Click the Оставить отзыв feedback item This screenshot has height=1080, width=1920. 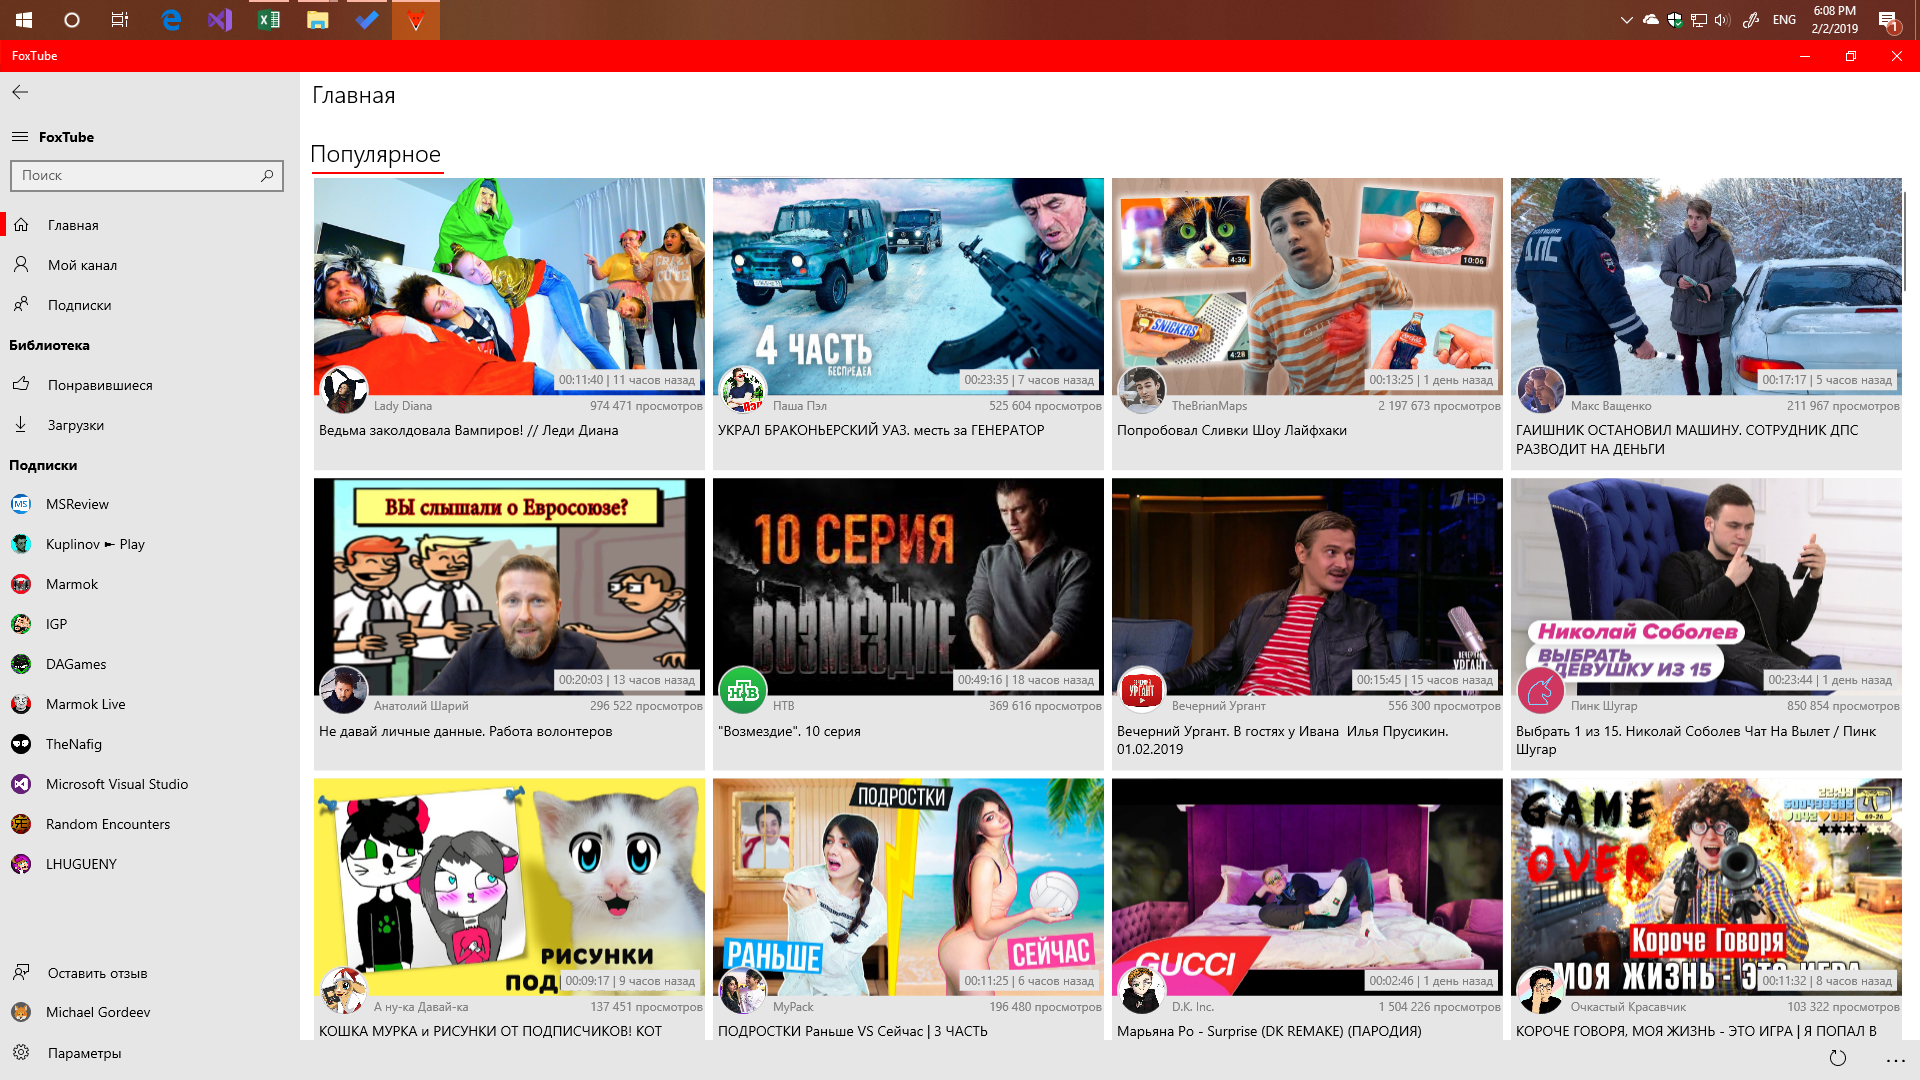(97, 973)
